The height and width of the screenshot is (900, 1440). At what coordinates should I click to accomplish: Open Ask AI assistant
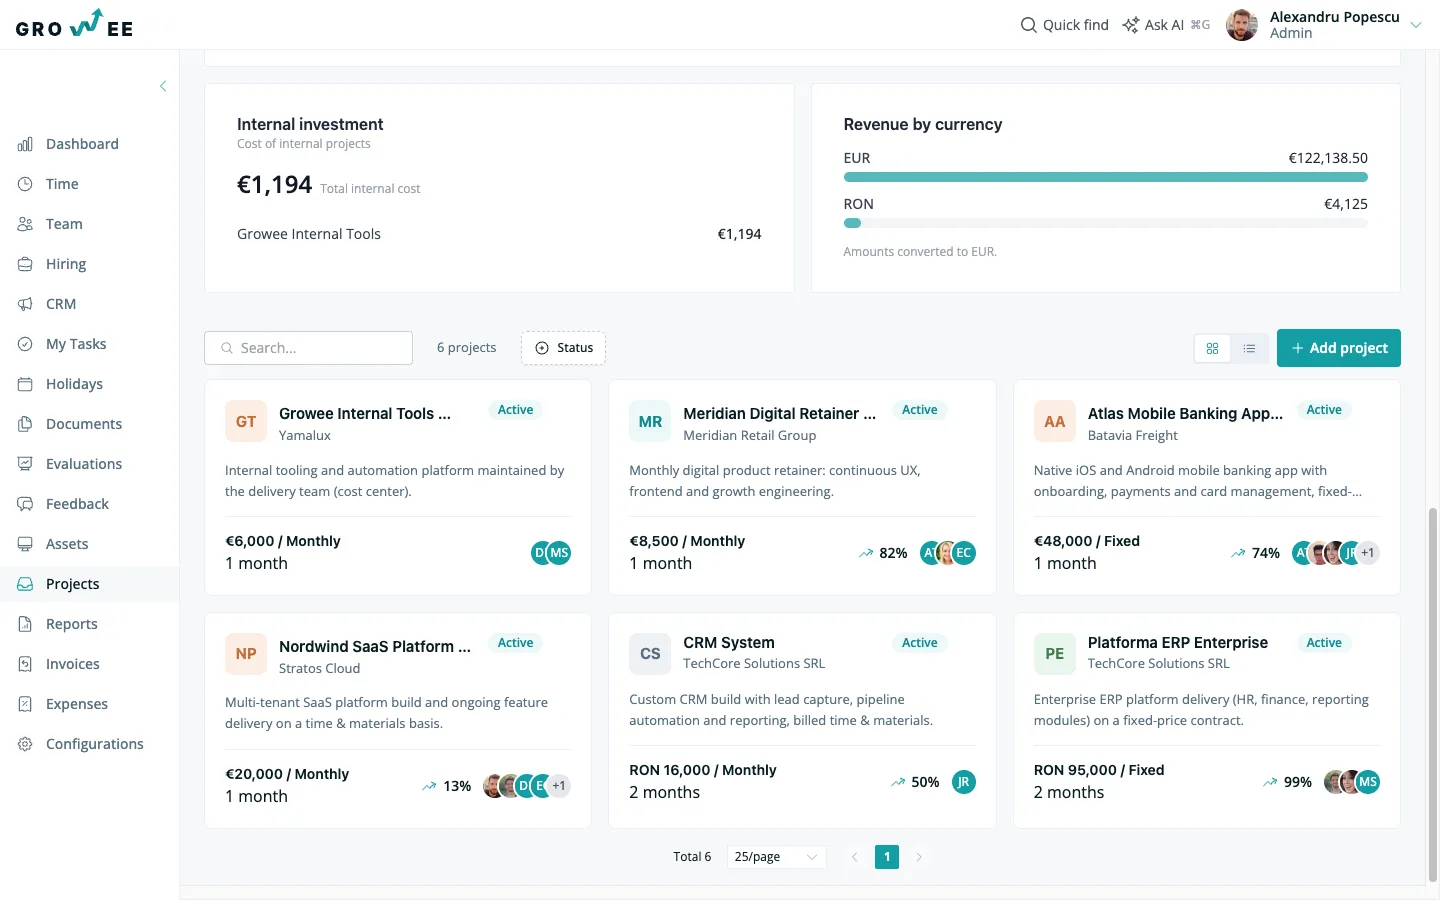(1166, 25)
